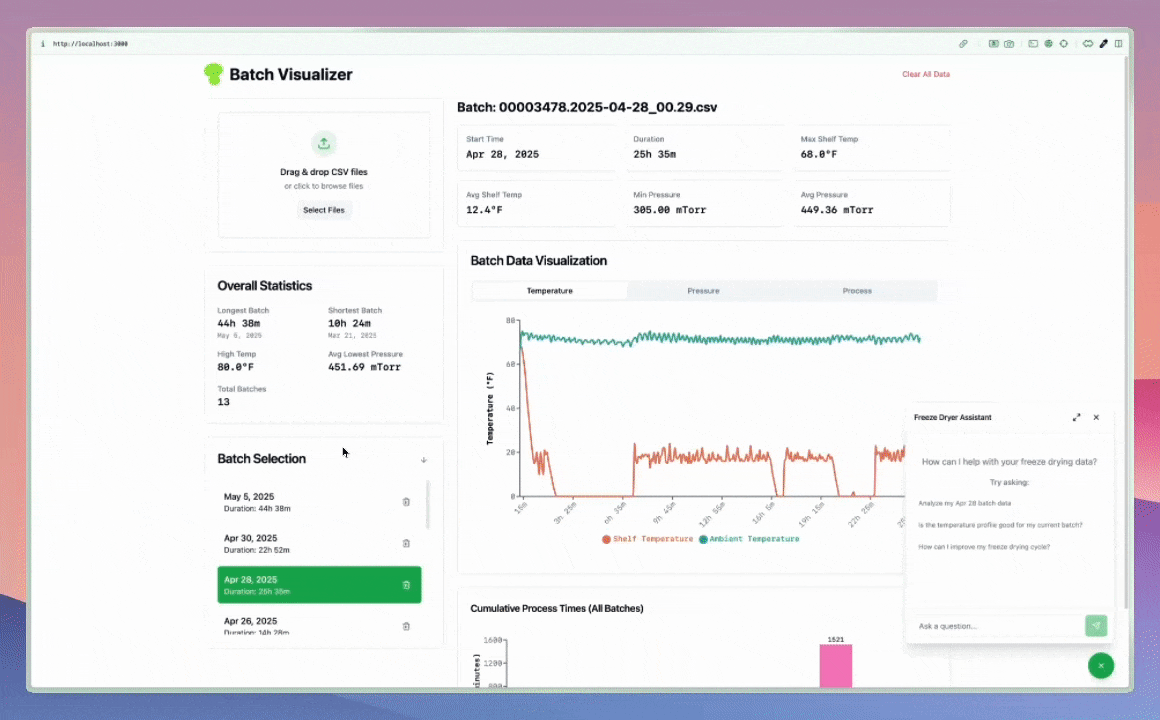
Task: Expand the Freeze Dryer Assistant chat panel
Action: tap(1076, 417)
